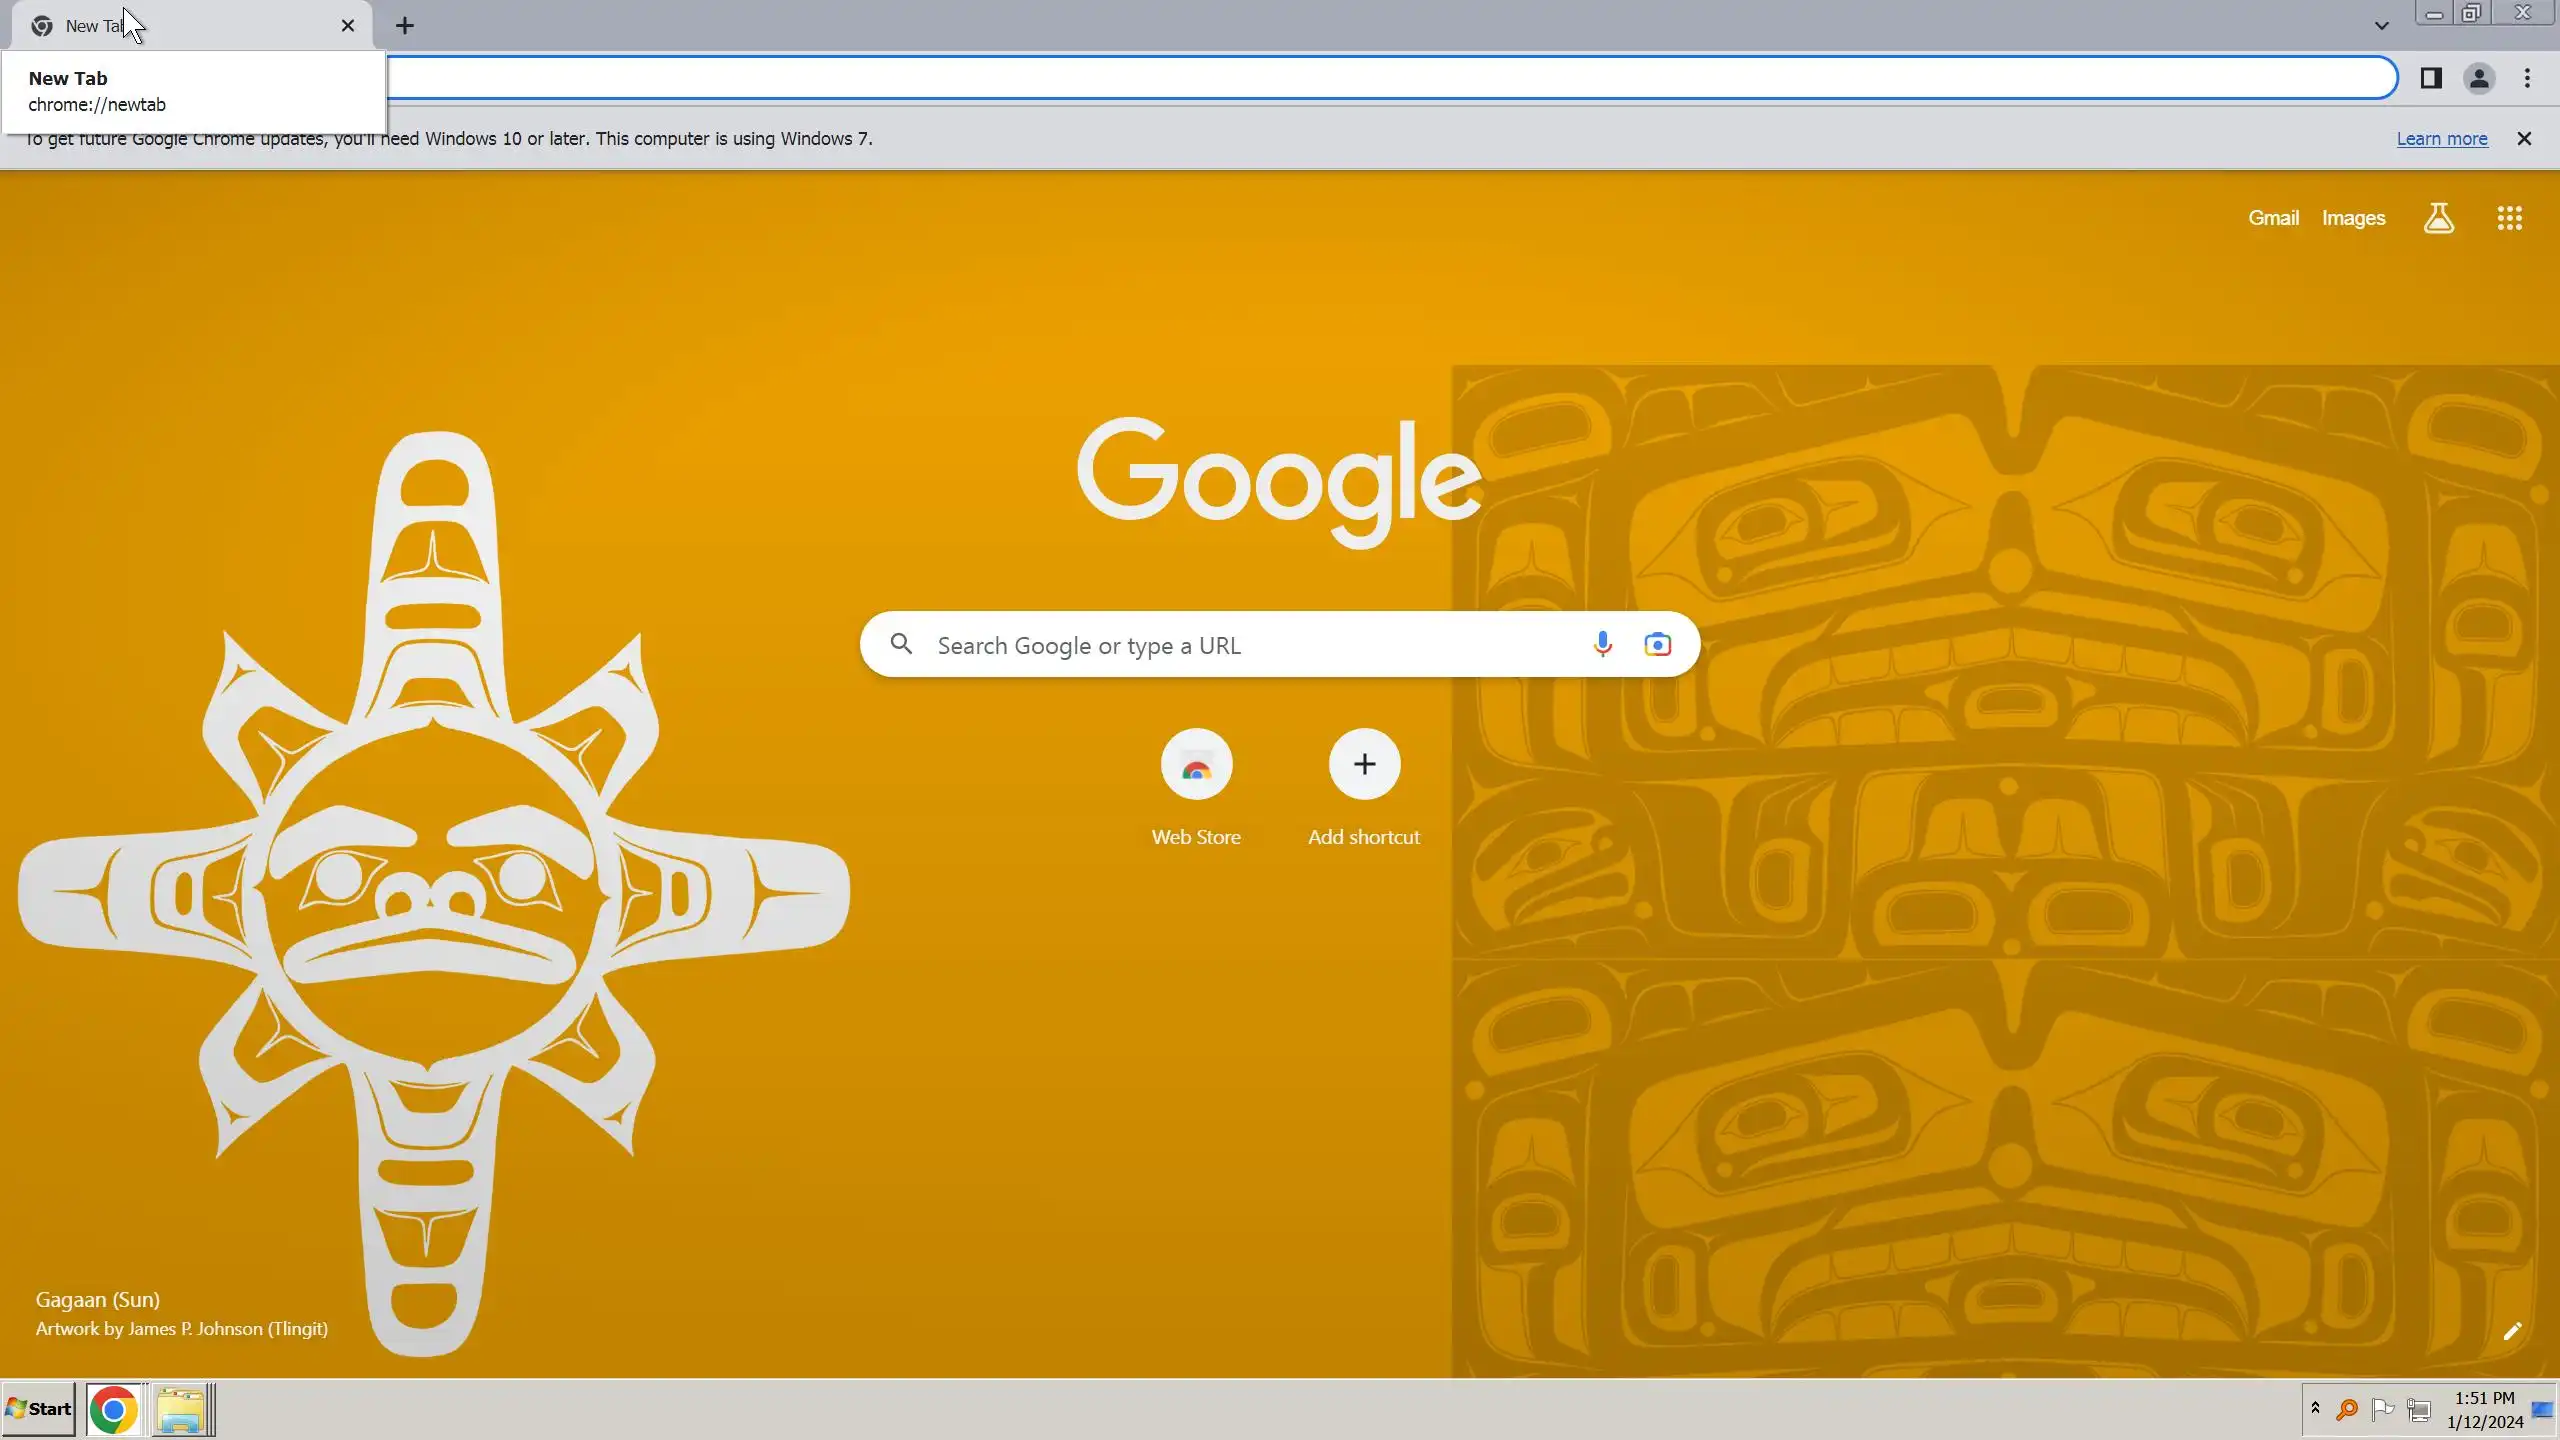2560x1440 pixels.
Task: Click the Learn more link
Action: (2441, 139)
